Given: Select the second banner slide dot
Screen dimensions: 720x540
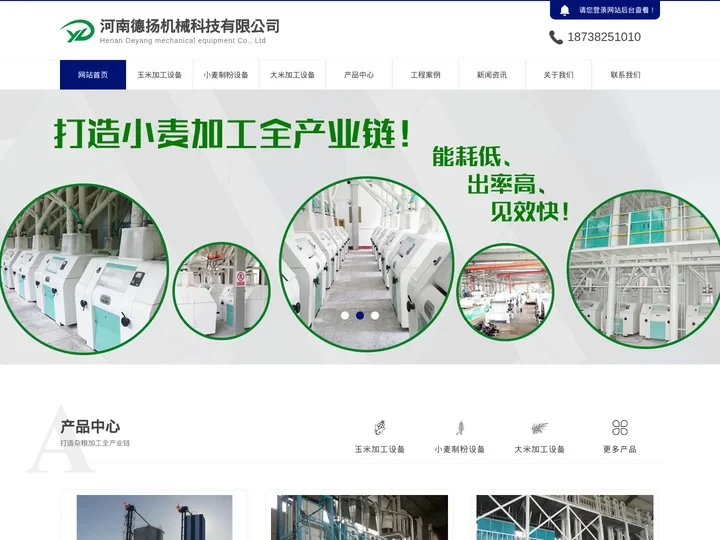Looking at the screenshot, I should click(x=360, y=315).
